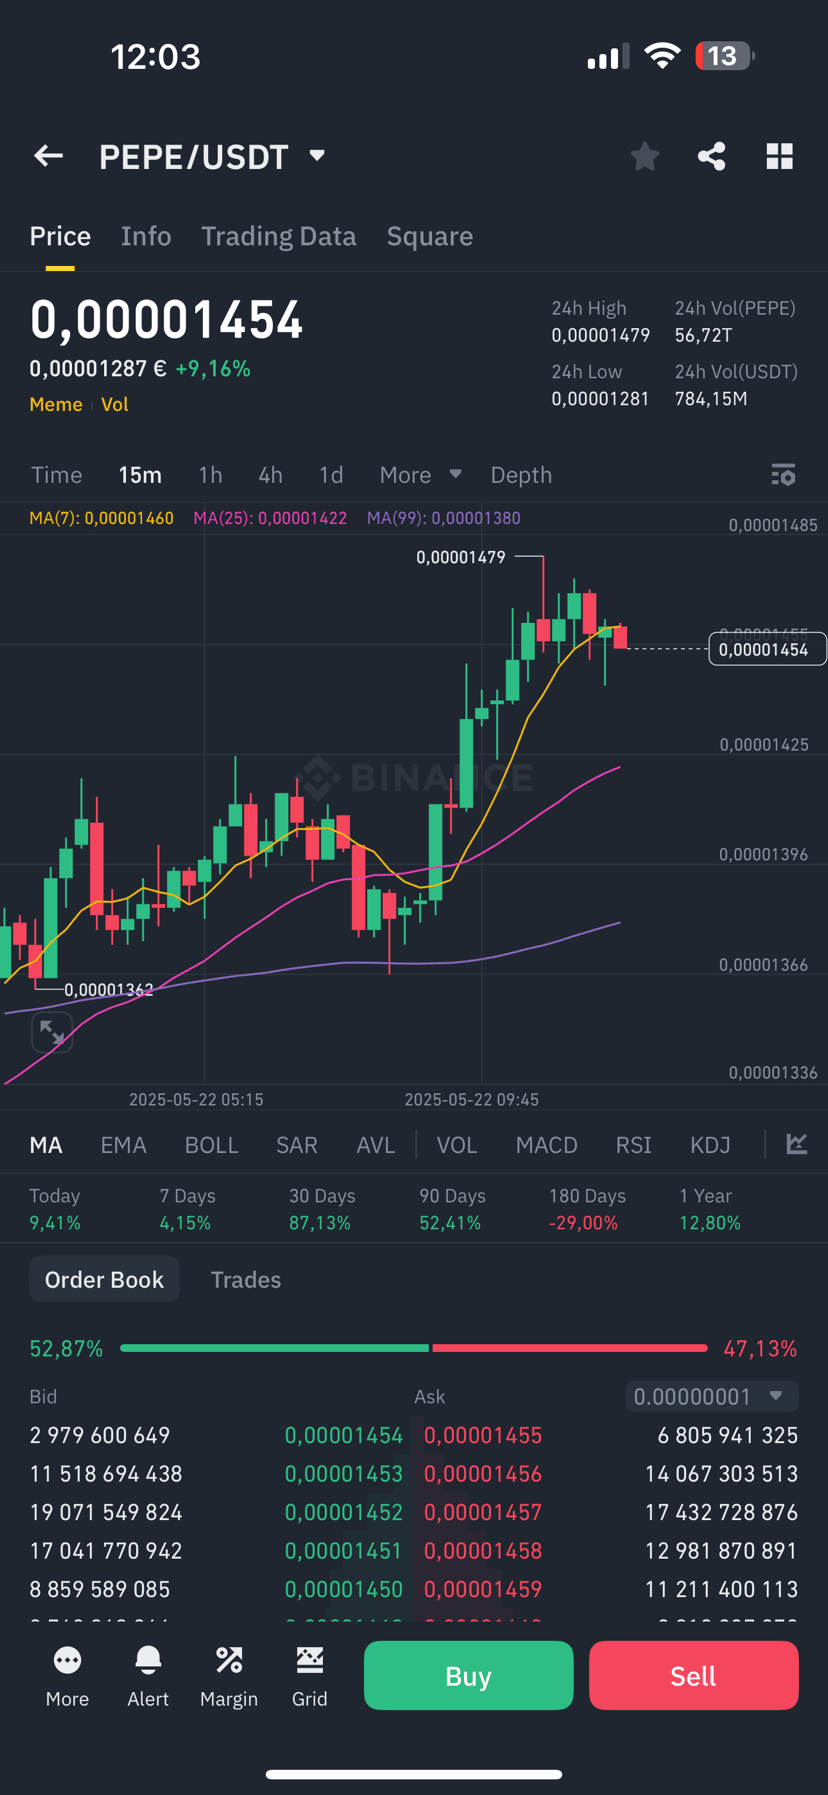Tap the Wi-Fi status icon
828x1795 pixels.
coord(662,56)
